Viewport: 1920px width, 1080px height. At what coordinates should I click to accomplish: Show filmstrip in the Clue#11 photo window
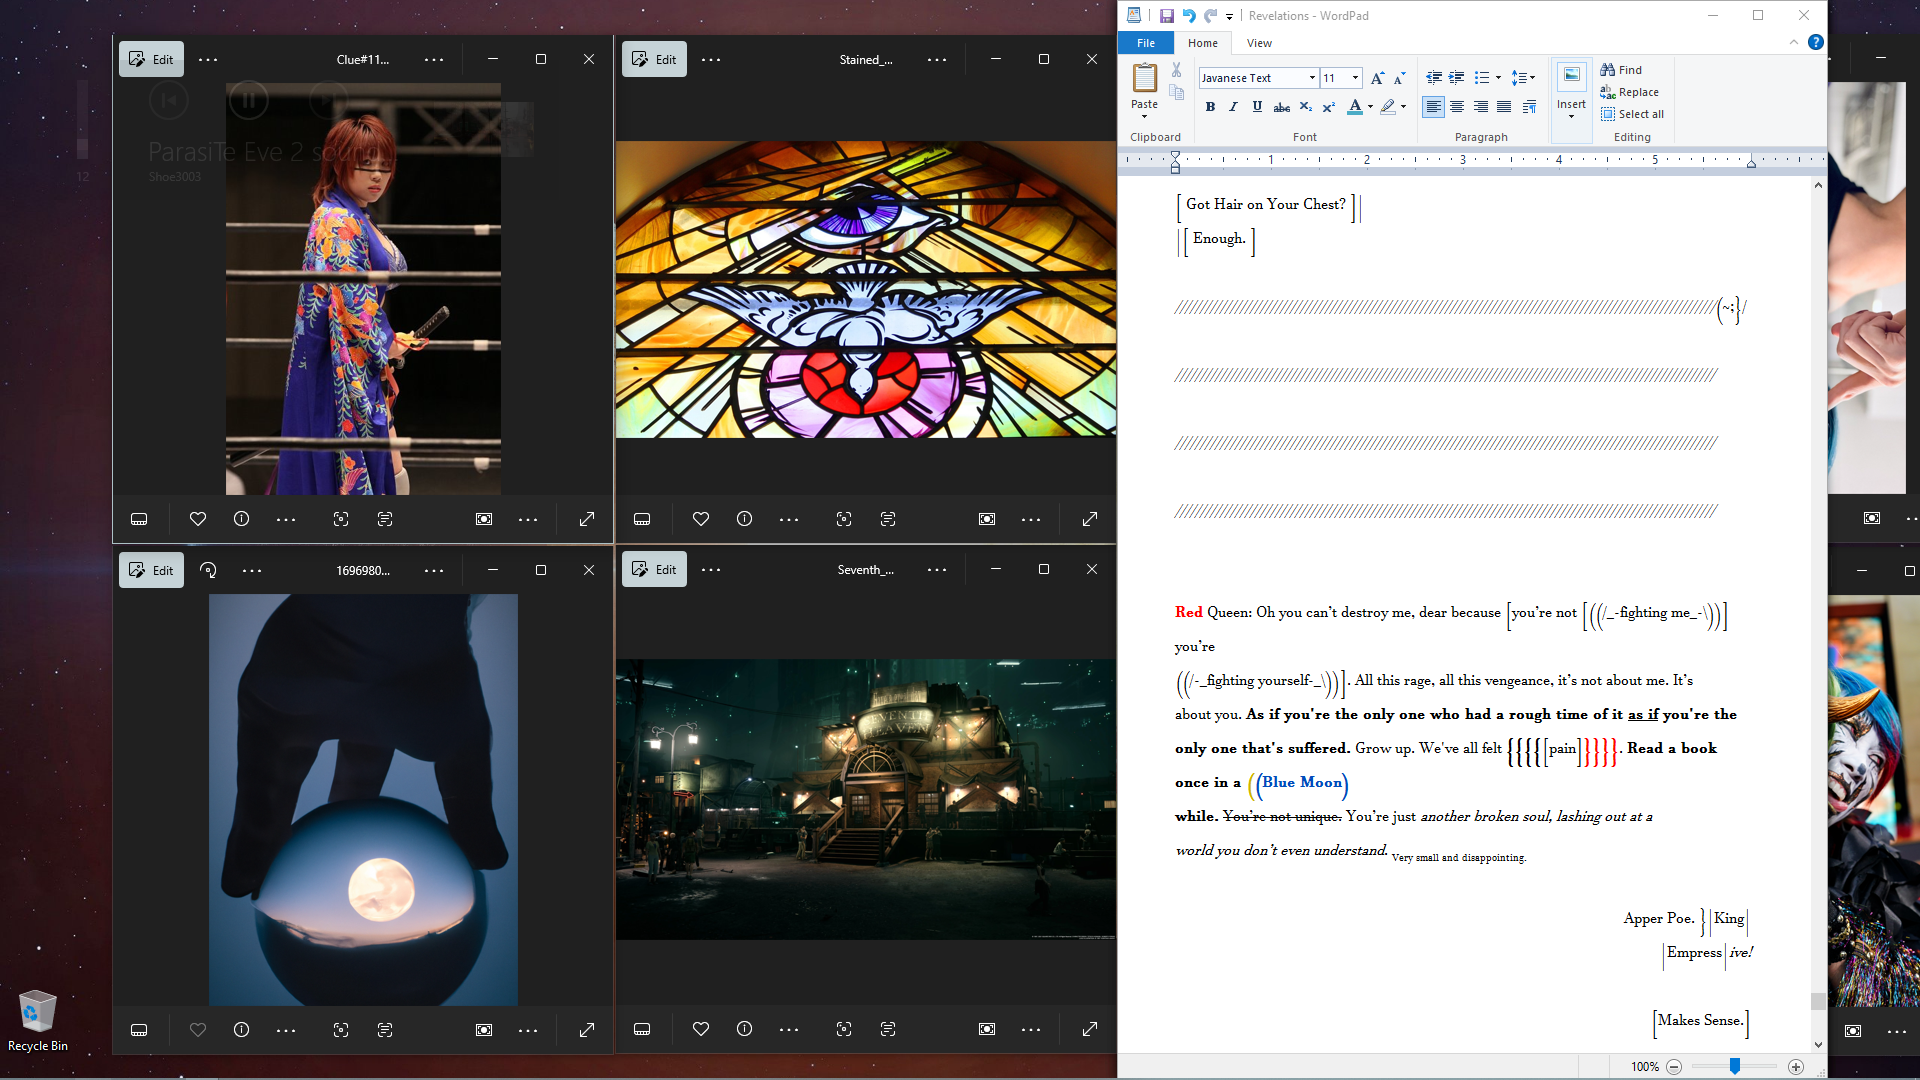point(139,519)
